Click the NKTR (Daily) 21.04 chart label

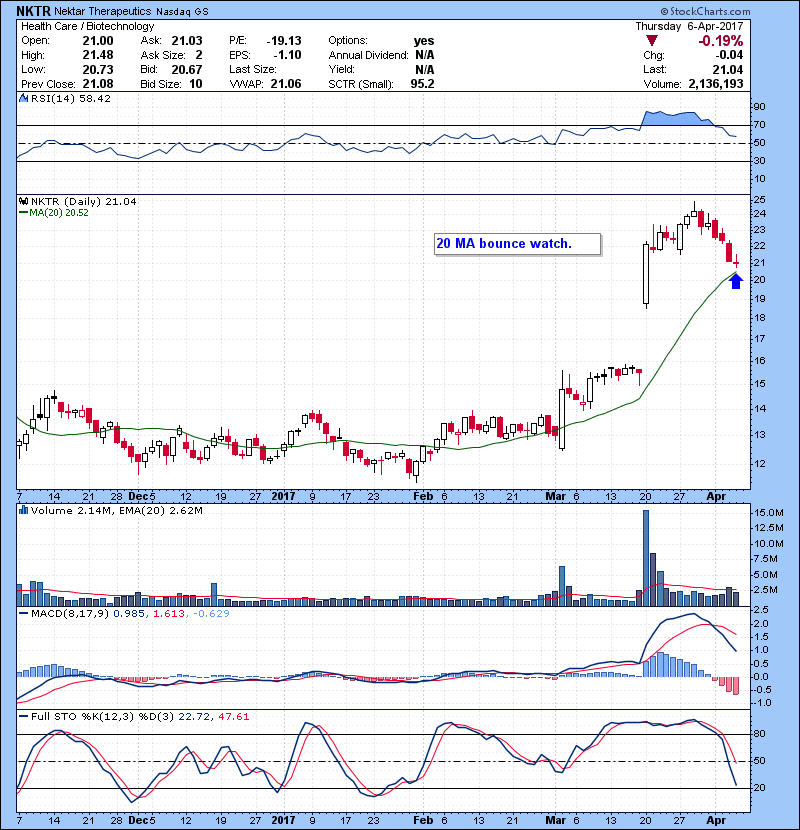coord(84,201)
